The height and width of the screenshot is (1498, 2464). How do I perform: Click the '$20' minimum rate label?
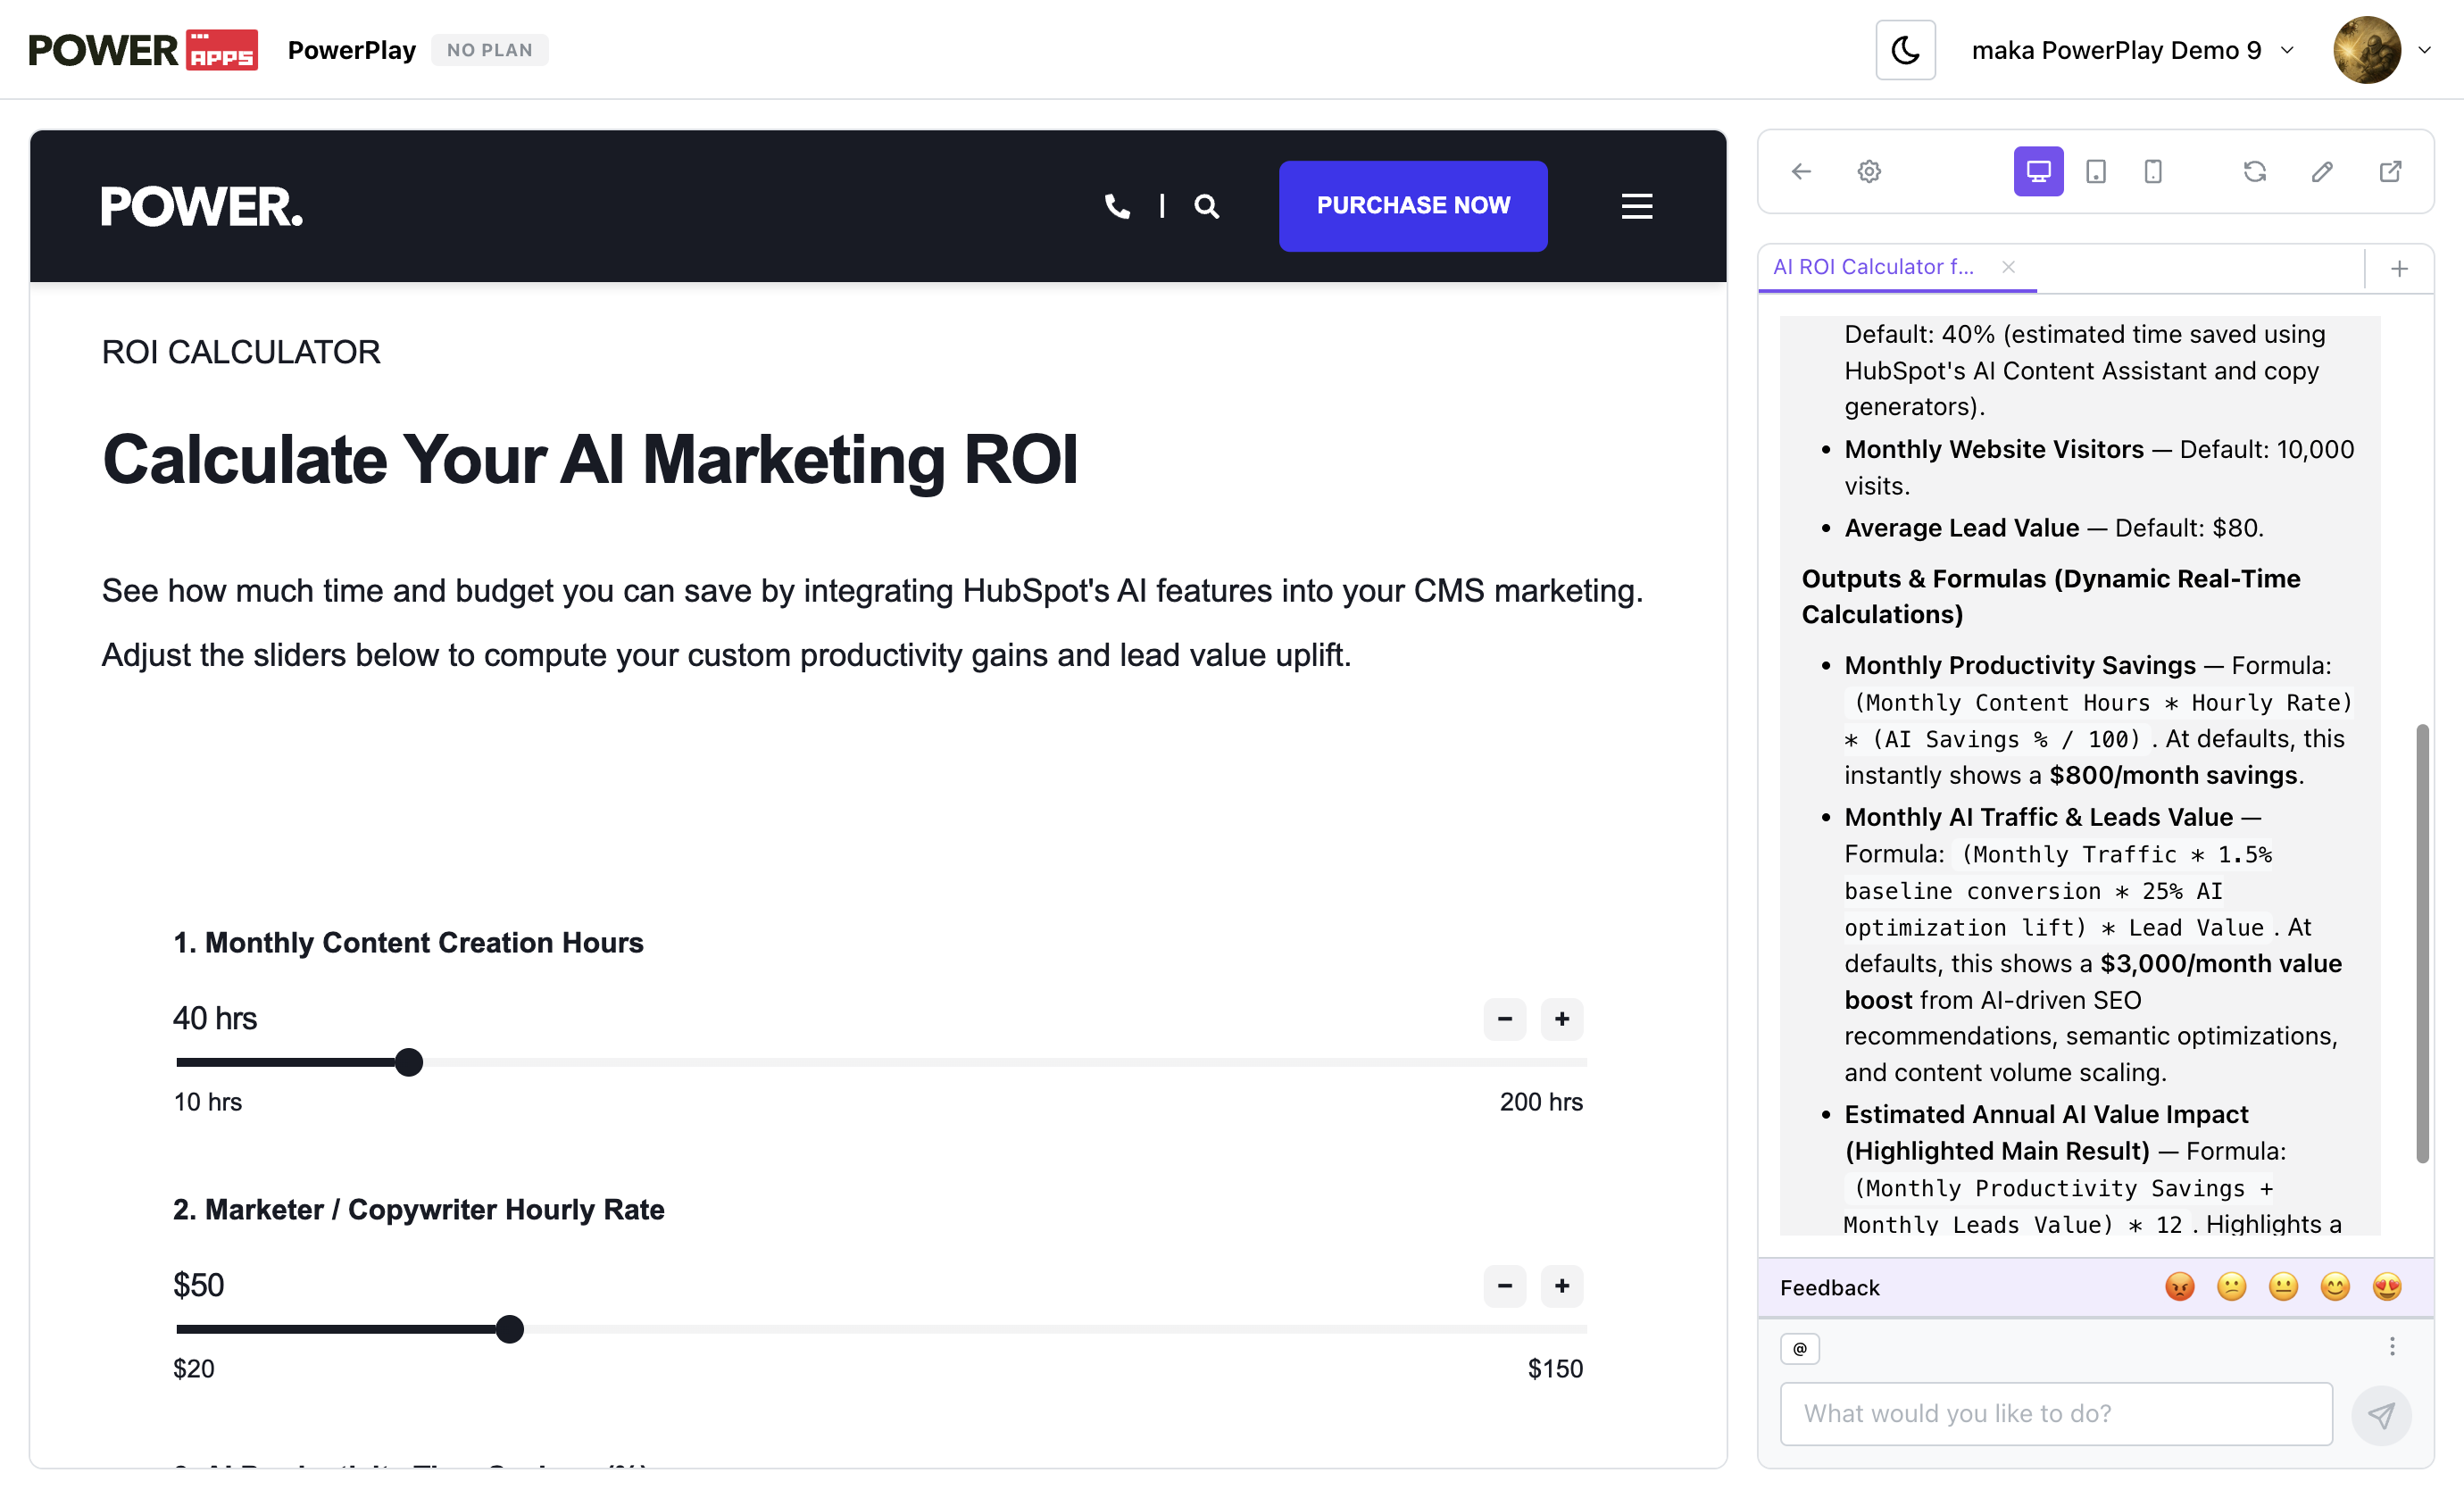194,1369
